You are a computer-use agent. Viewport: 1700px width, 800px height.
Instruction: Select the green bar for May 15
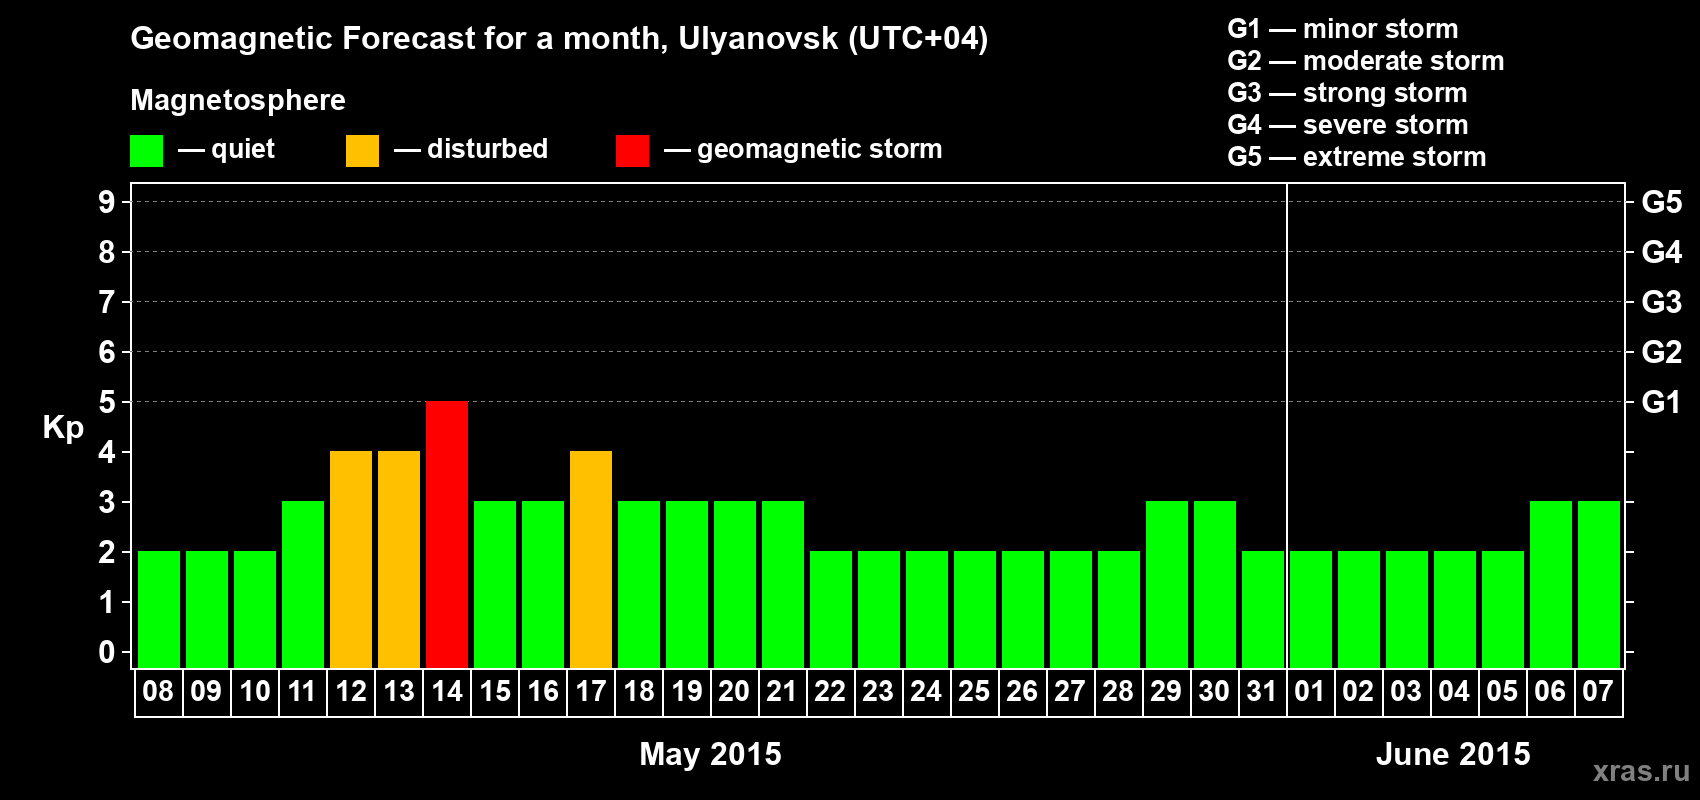pyautogui.click(x=495, y=584)
